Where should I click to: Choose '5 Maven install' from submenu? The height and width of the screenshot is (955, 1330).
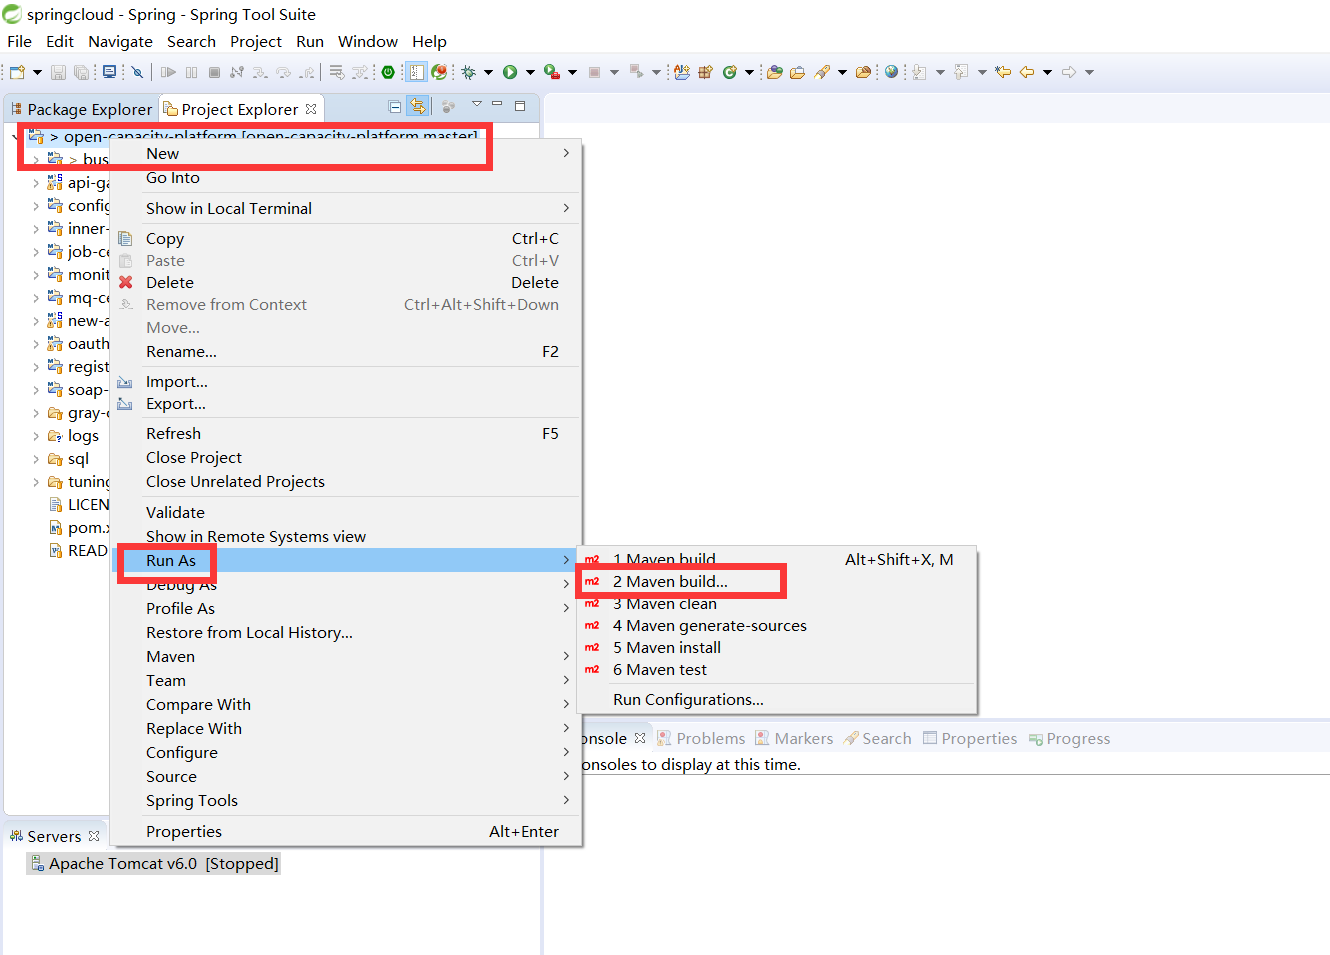(666, 648)
